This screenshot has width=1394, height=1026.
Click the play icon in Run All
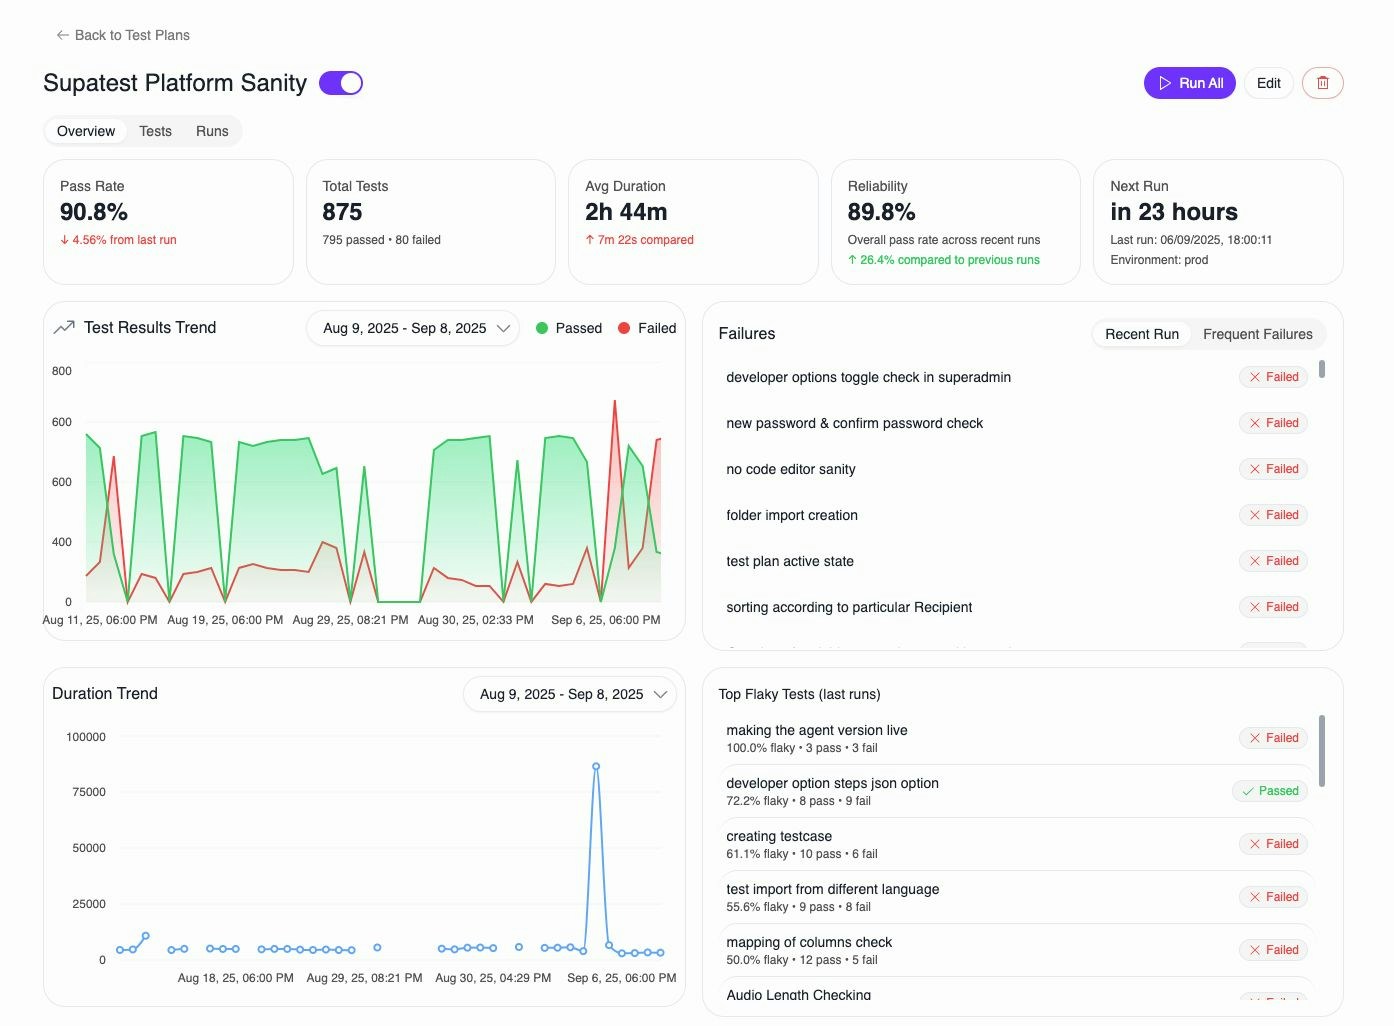coord(1165,83)
